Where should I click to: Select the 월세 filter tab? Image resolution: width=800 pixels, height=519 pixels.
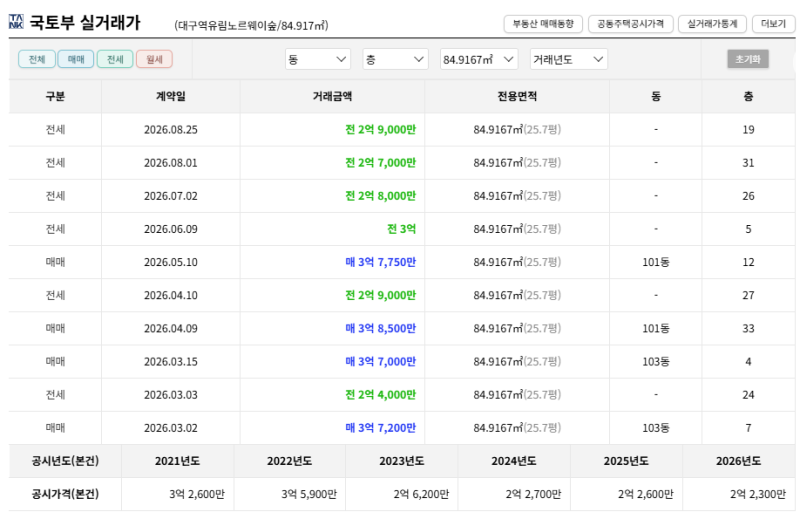(155, 59)
